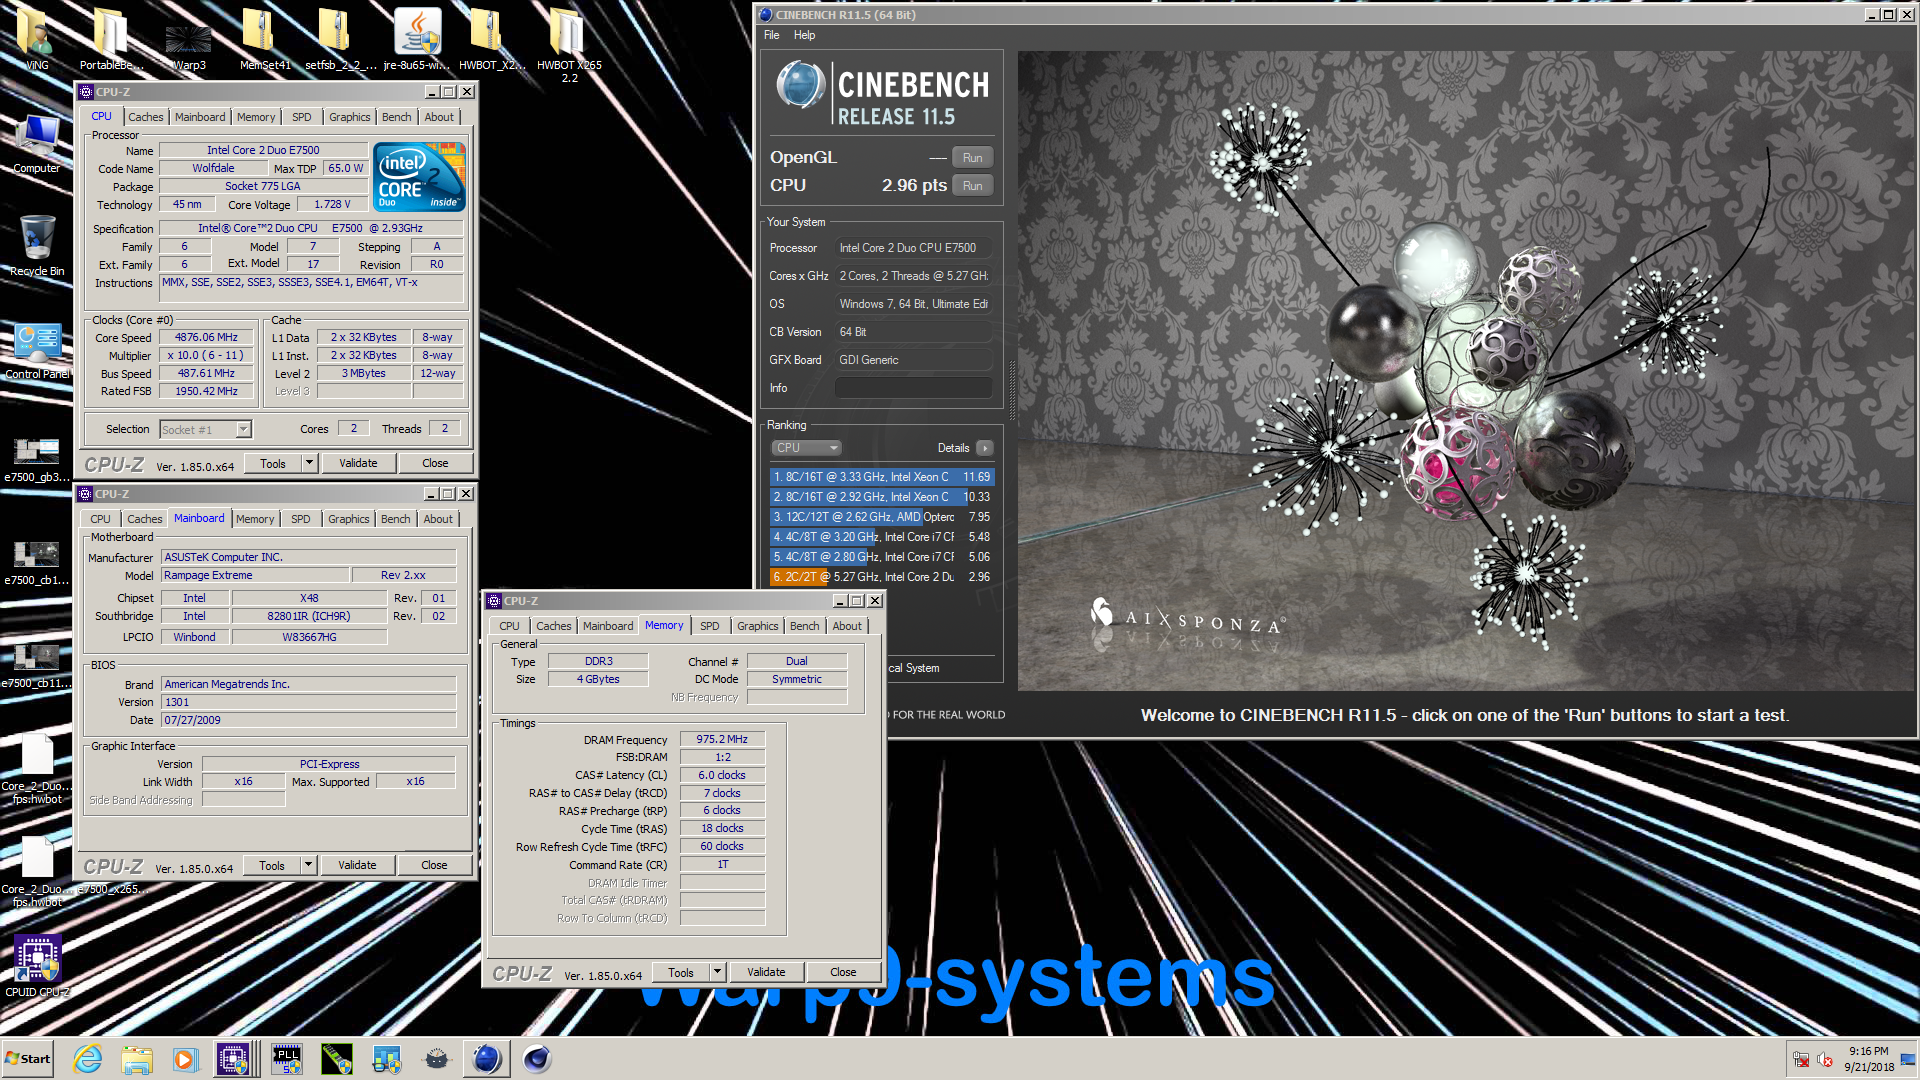
Task: Run the CPU test in Cinebench
Action: coord(972,186)
